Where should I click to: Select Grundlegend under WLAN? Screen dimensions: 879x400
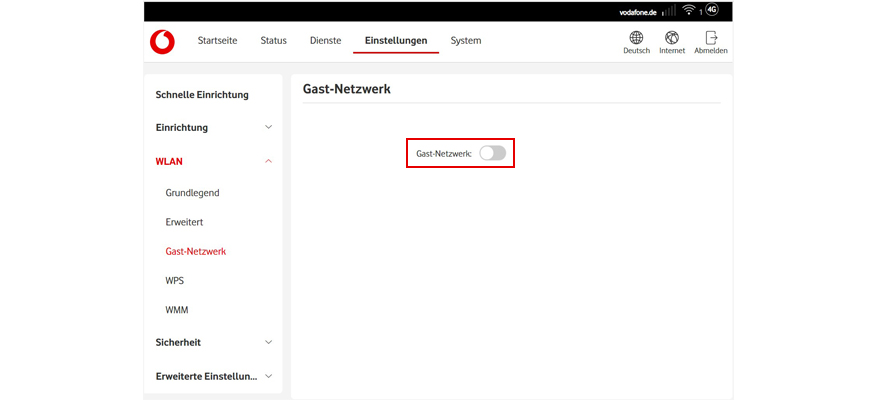[x=192, y=192]
